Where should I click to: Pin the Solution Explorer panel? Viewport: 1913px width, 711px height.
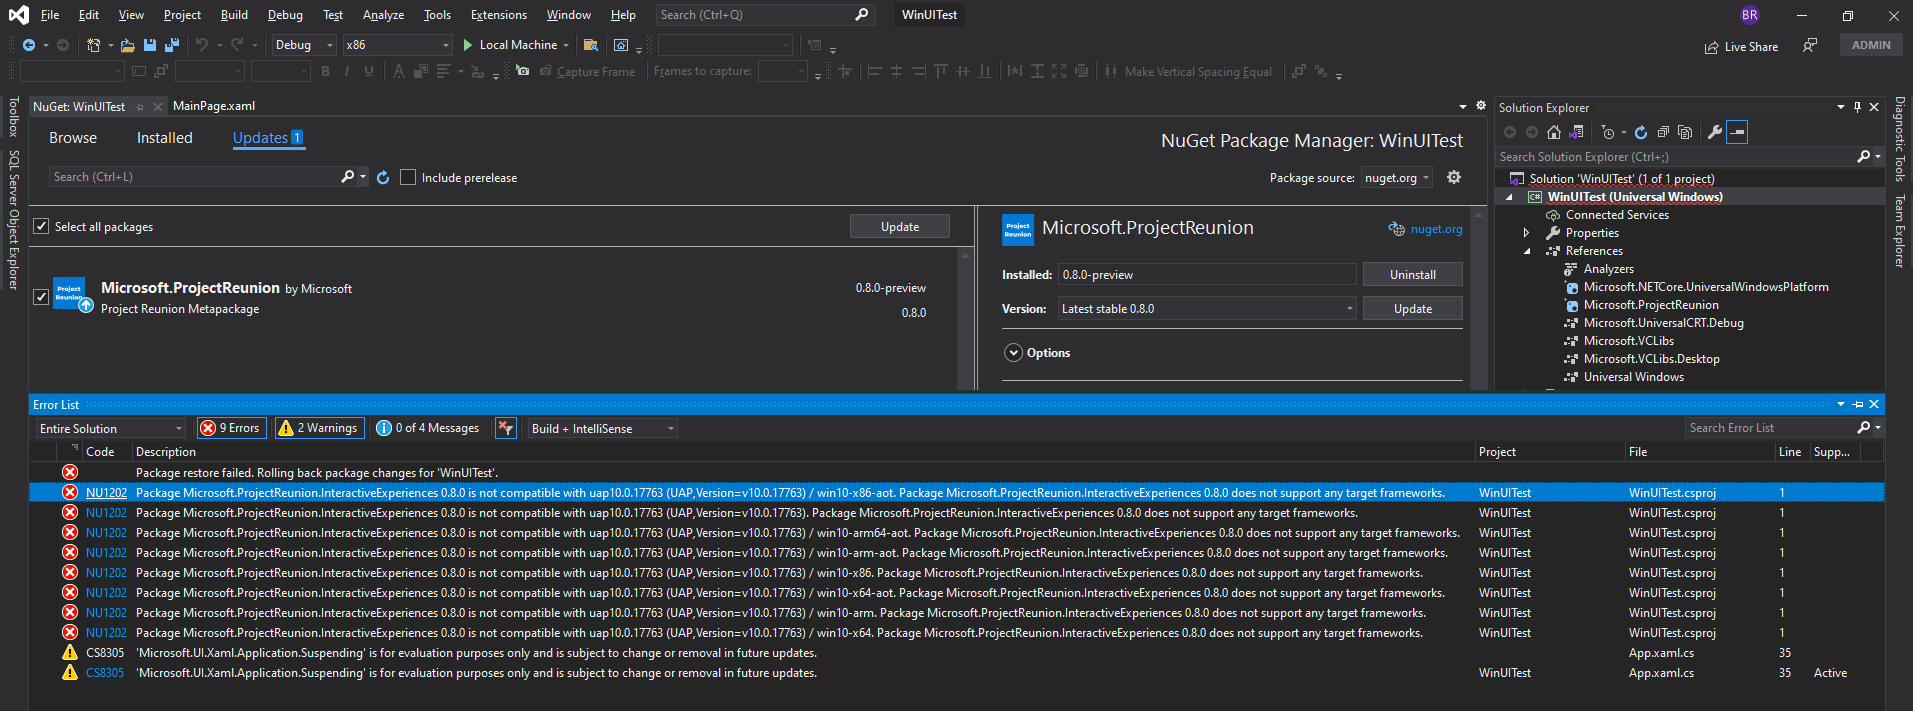[1858, 107]
